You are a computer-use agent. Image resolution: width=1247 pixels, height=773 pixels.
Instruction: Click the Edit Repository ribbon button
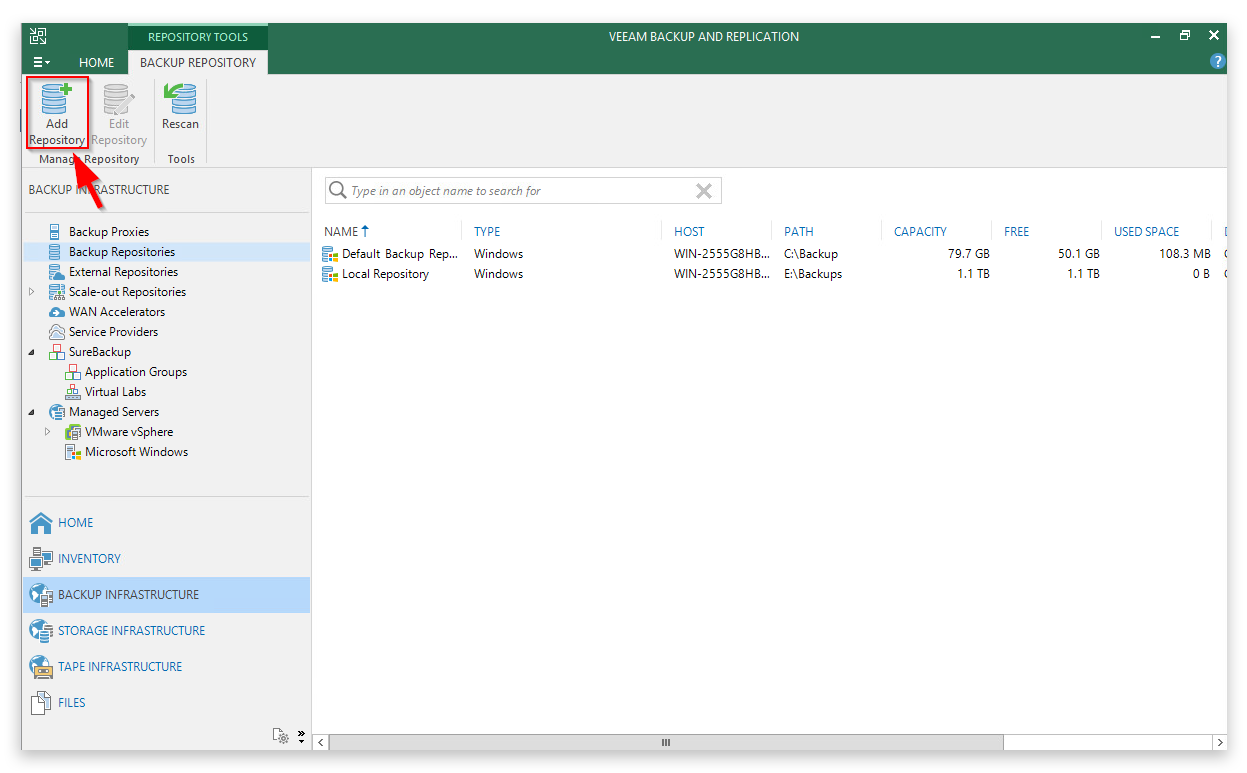[119, 113]
